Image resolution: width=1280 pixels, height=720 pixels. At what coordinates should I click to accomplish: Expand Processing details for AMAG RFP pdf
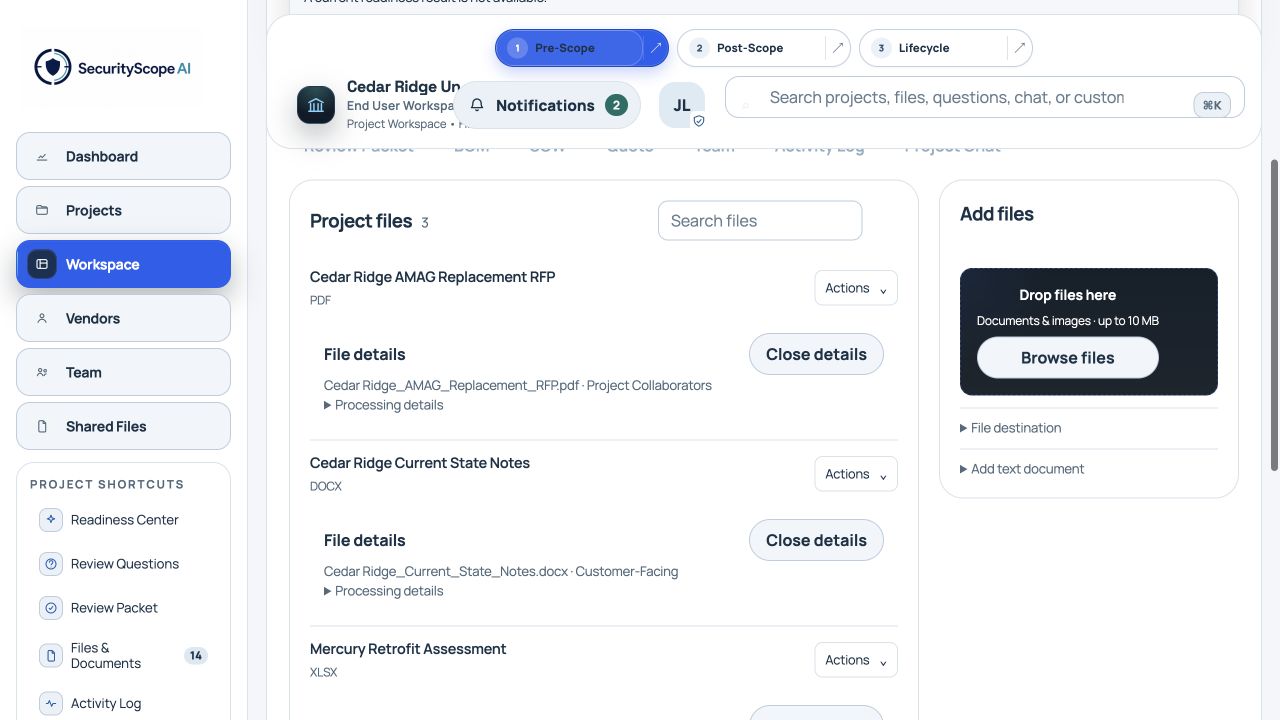384,405
